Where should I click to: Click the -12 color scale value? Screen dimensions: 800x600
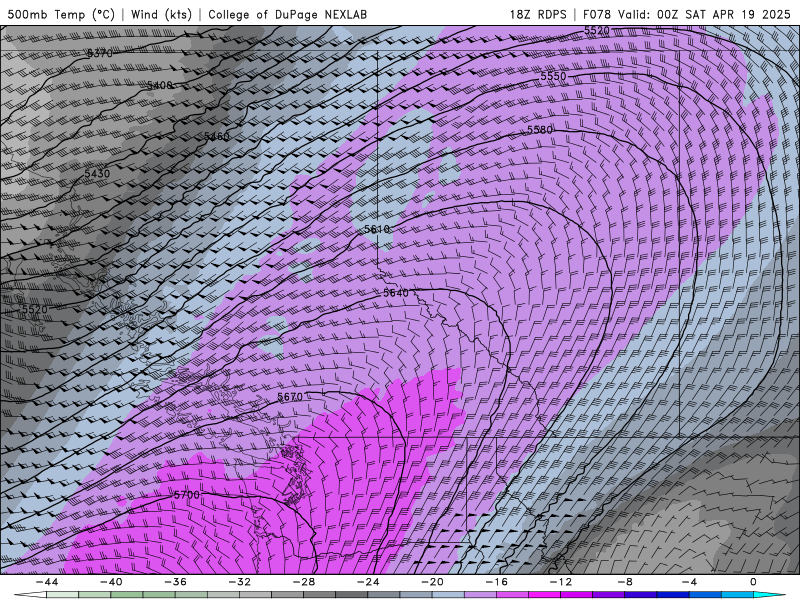pyautogui.click(x=561, y=582)
